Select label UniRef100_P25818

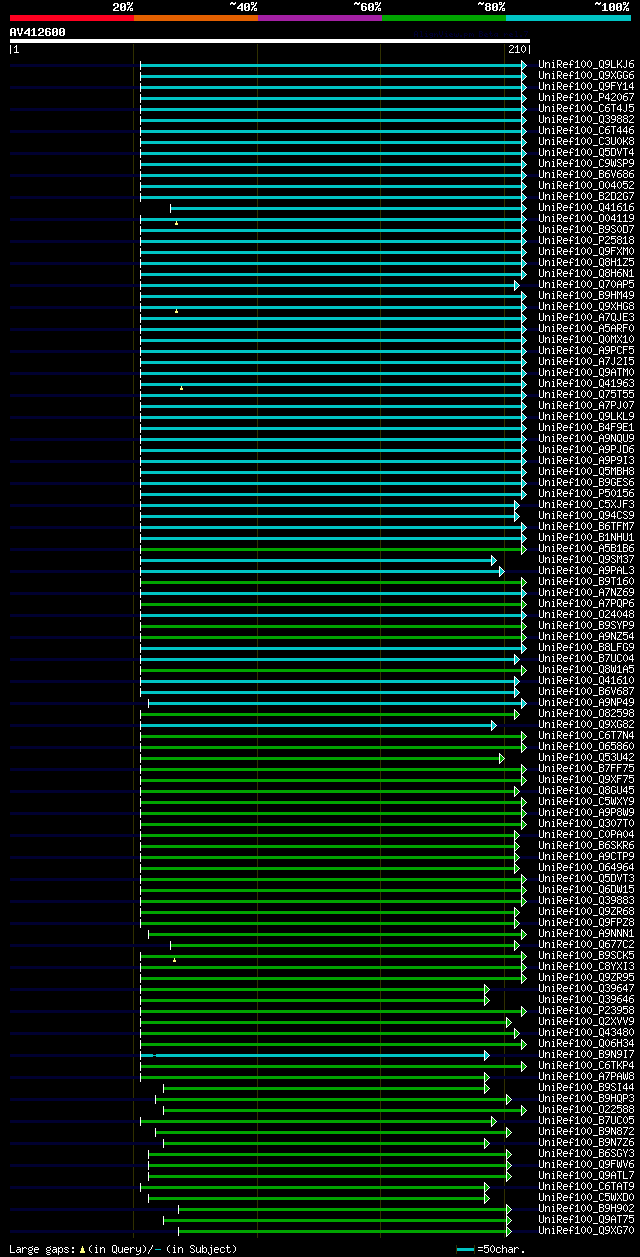[586, 240]
